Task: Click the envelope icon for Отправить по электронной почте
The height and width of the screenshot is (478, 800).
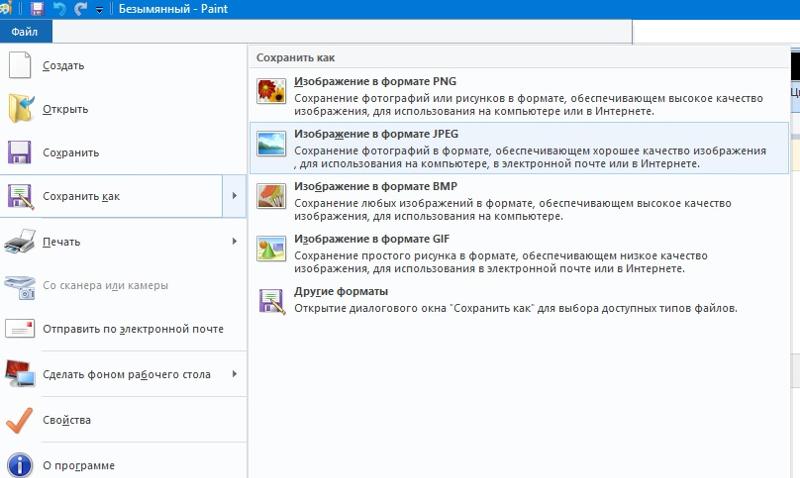Action: click(20, 329)
